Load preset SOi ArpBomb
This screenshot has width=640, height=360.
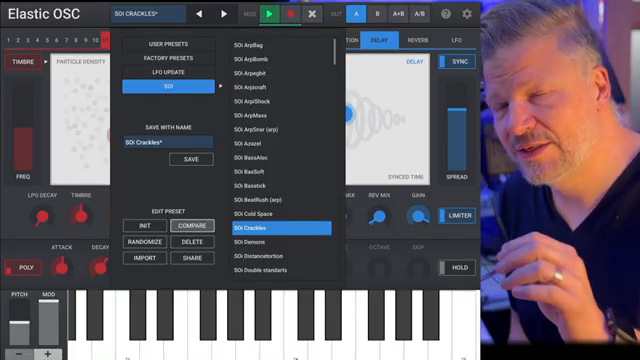coord(282,59)
